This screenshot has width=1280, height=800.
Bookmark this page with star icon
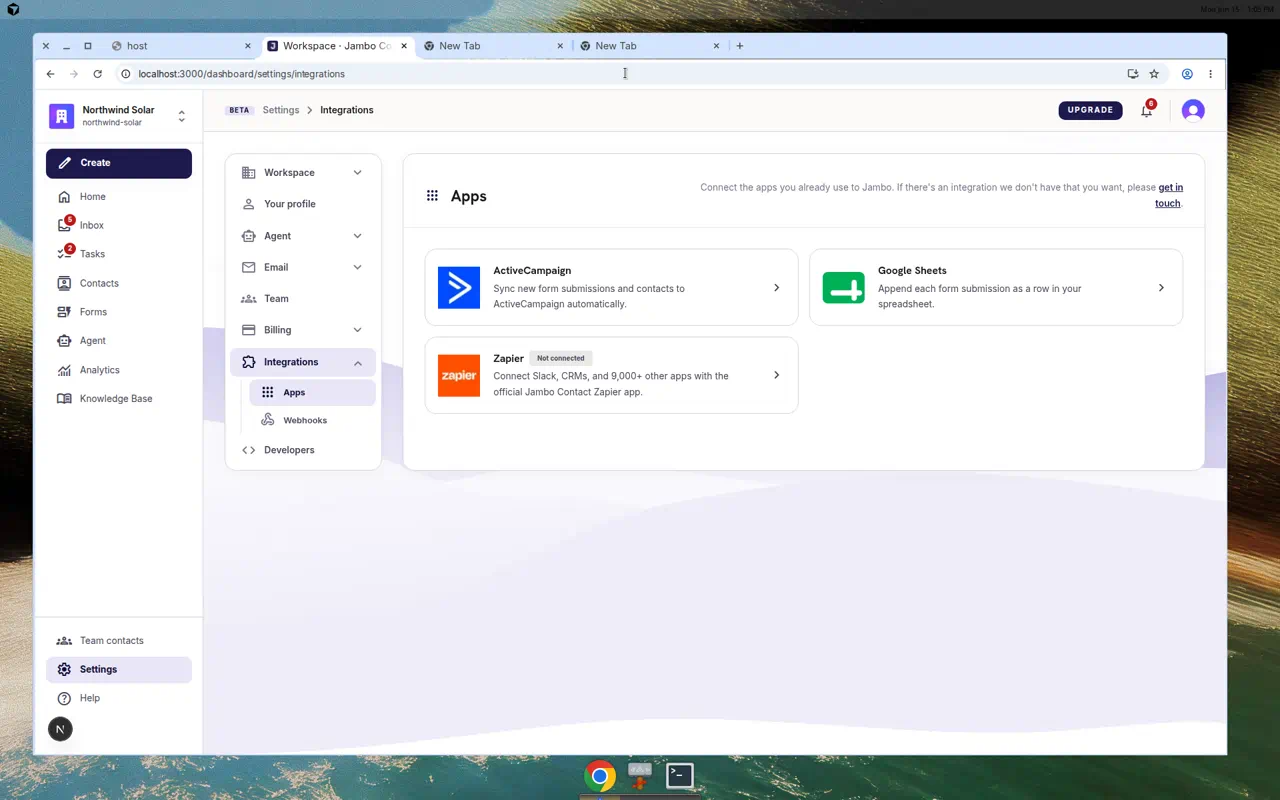[1154, 74]
